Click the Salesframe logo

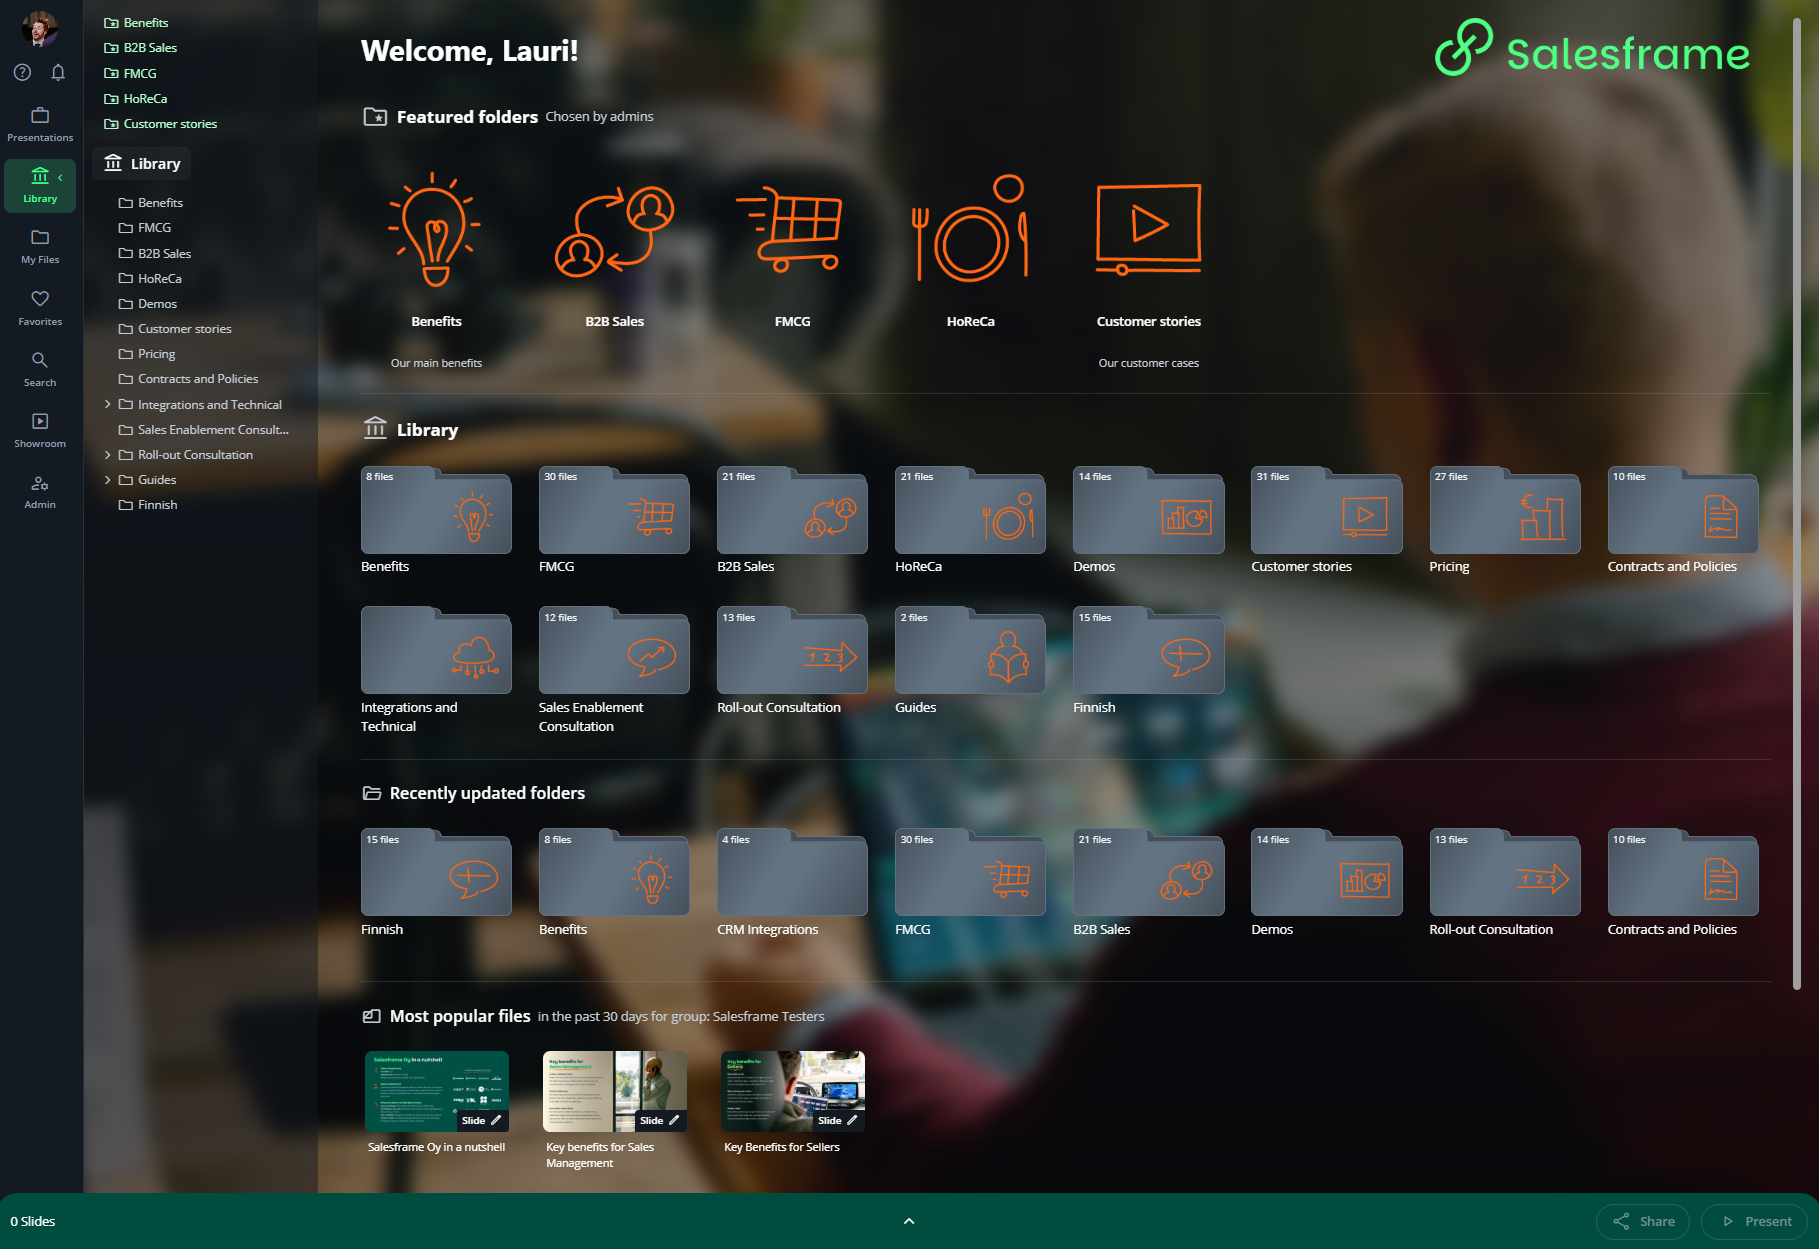click(x=1592, y=50)
